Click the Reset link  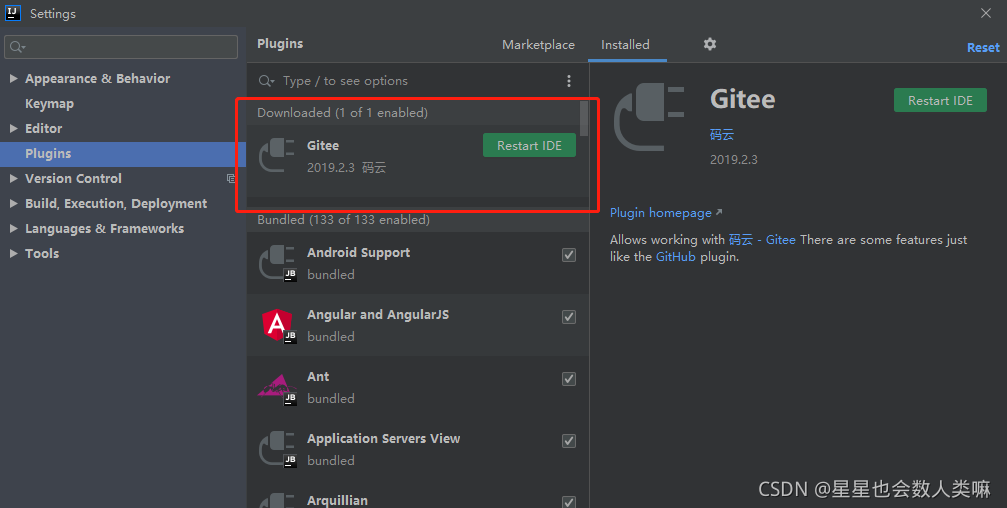(x=983, y=48)
